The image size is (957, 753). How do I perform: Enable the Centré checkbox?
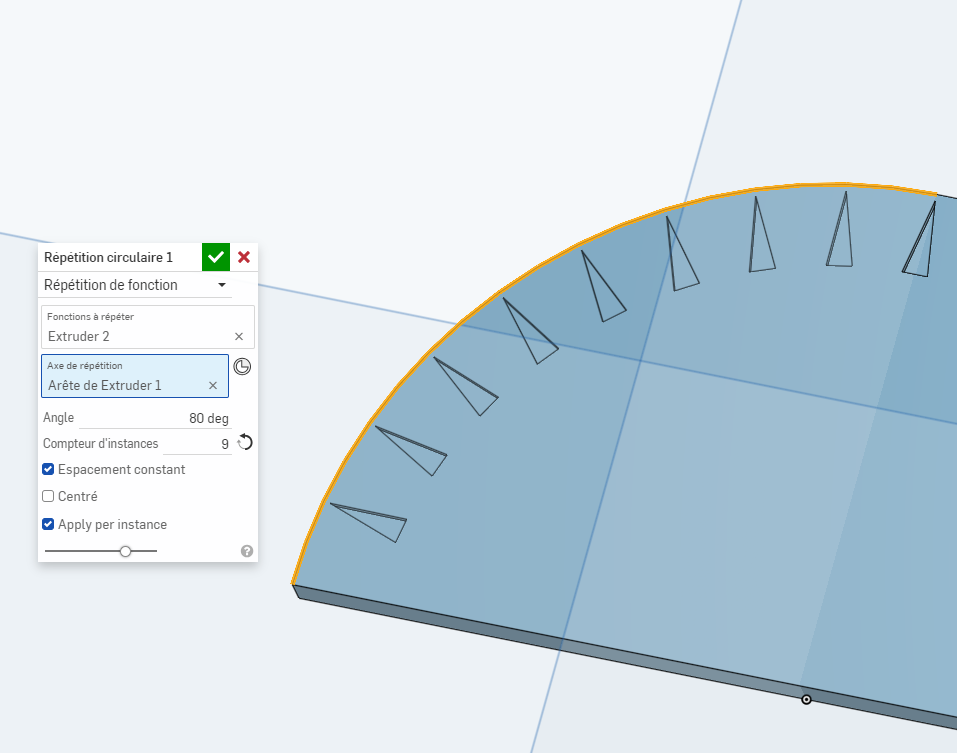coord(48,496)
